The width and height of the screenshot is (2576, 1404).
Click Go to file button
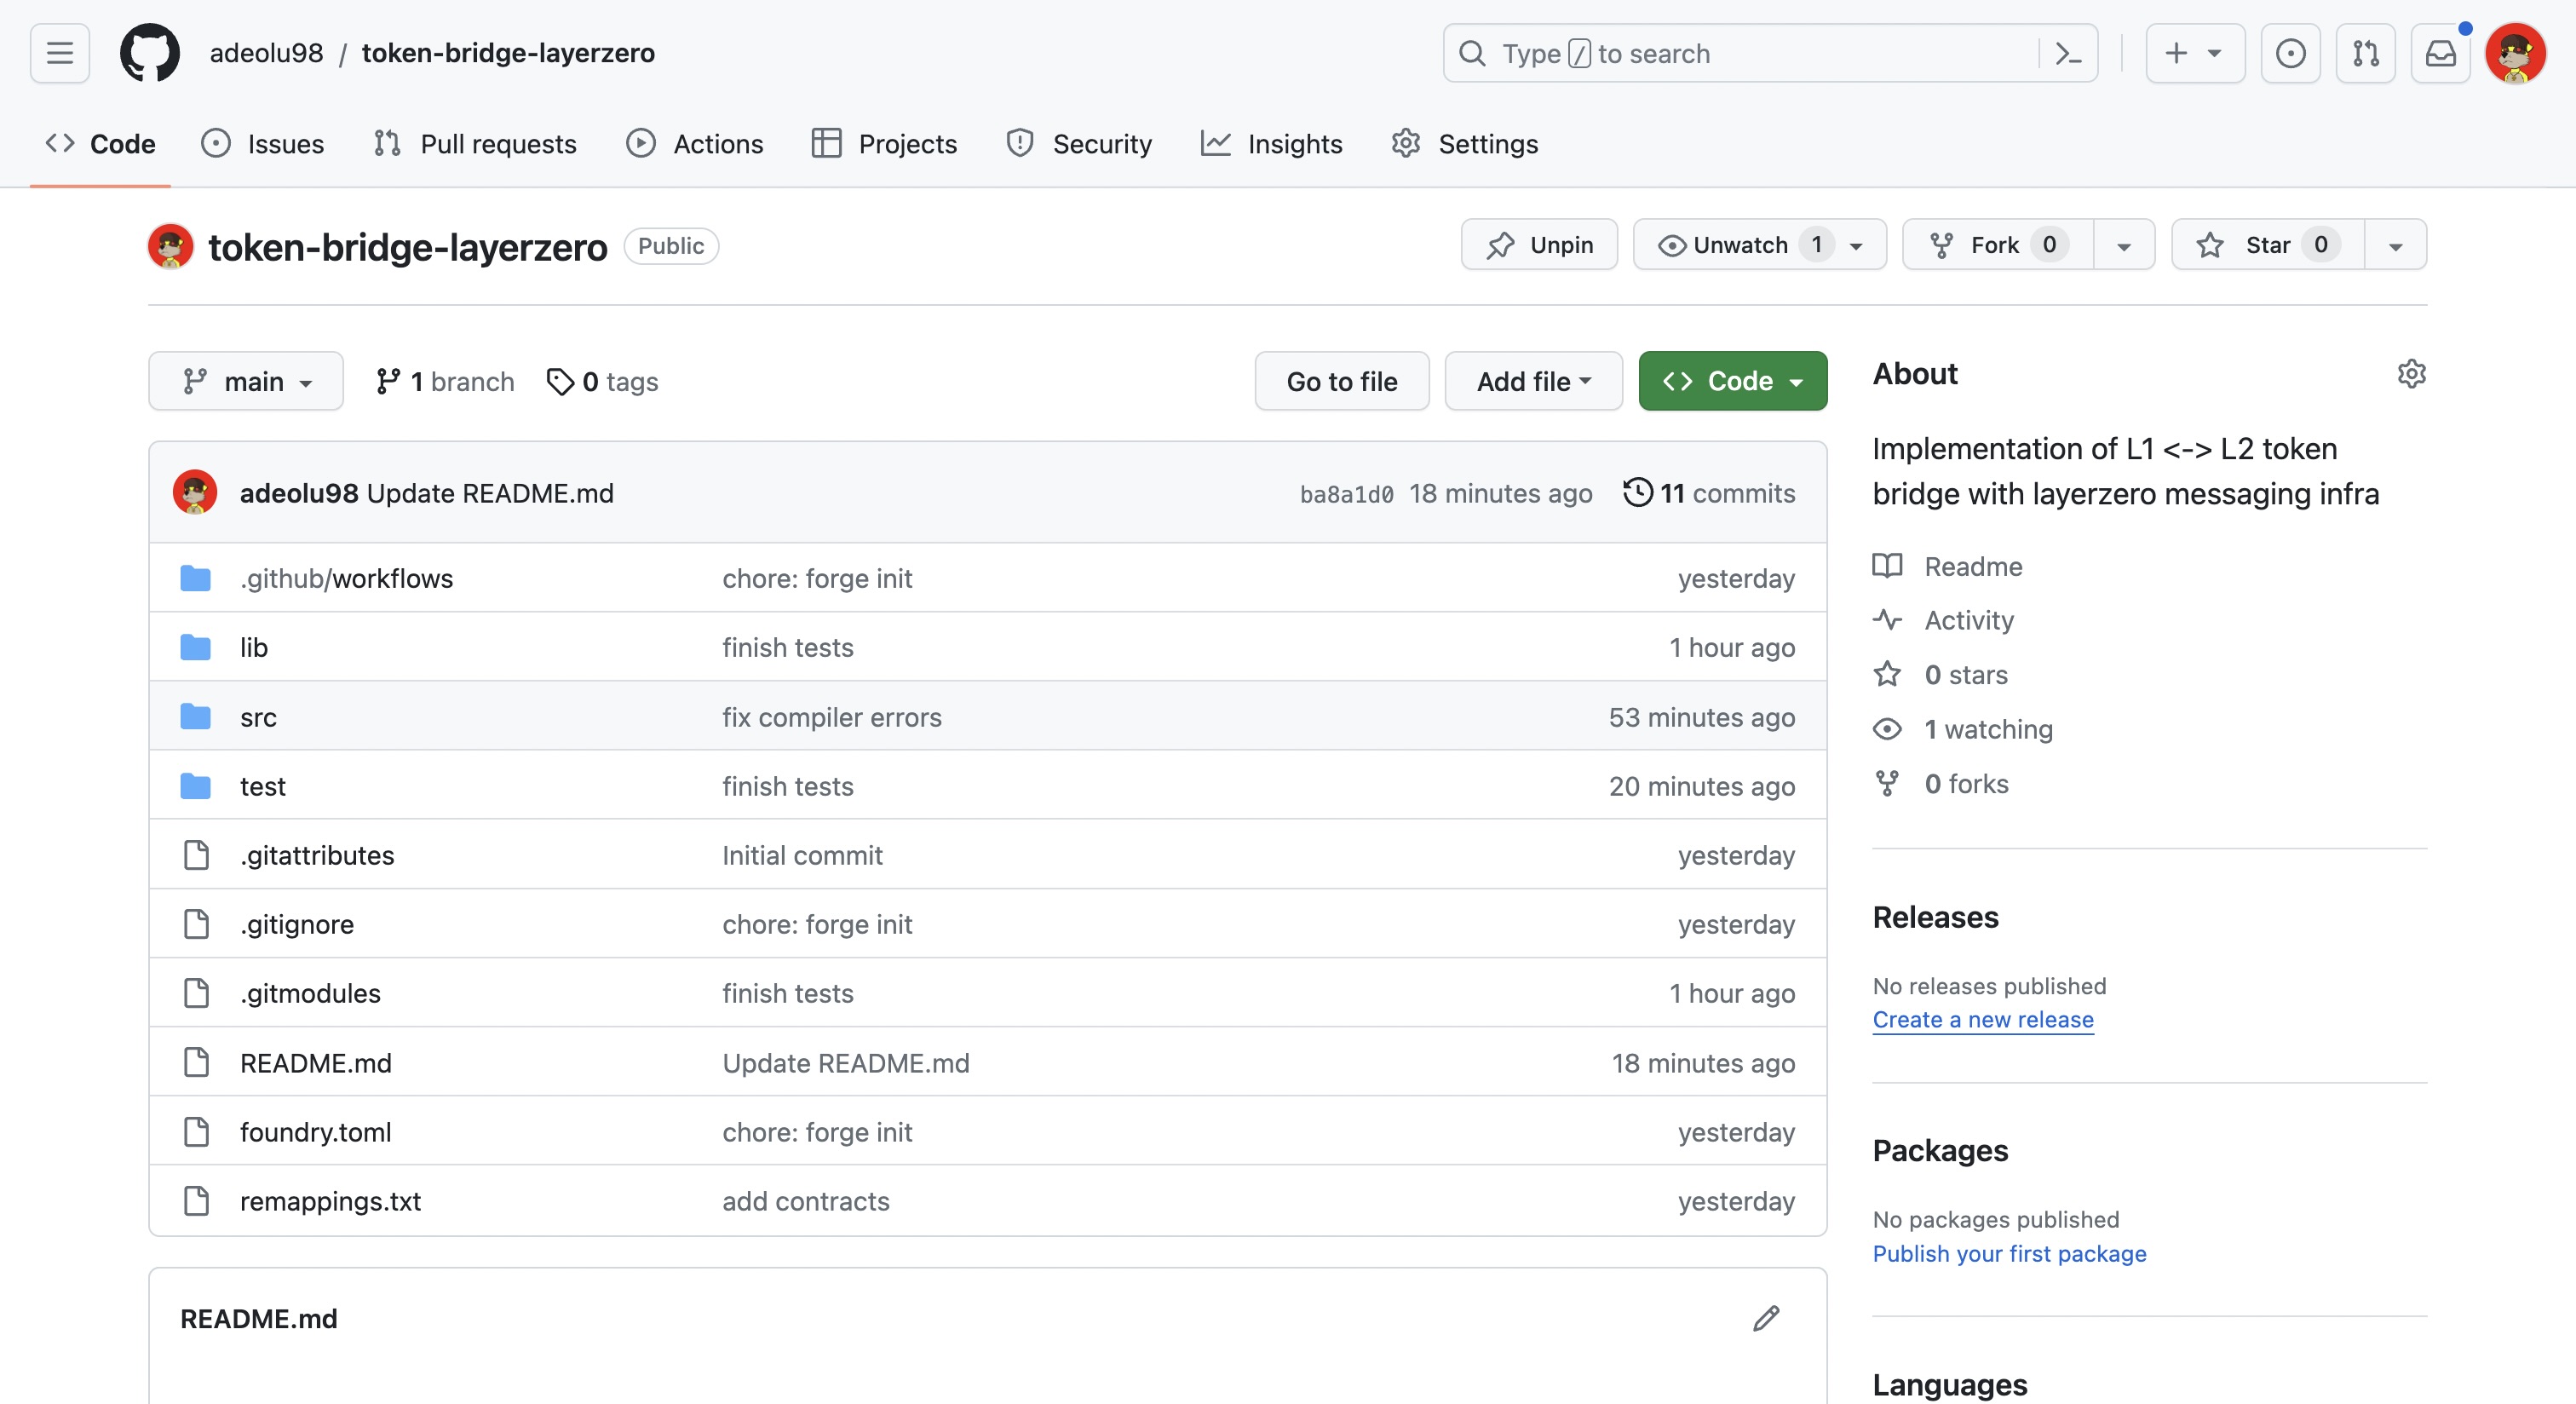[1342, 381]
